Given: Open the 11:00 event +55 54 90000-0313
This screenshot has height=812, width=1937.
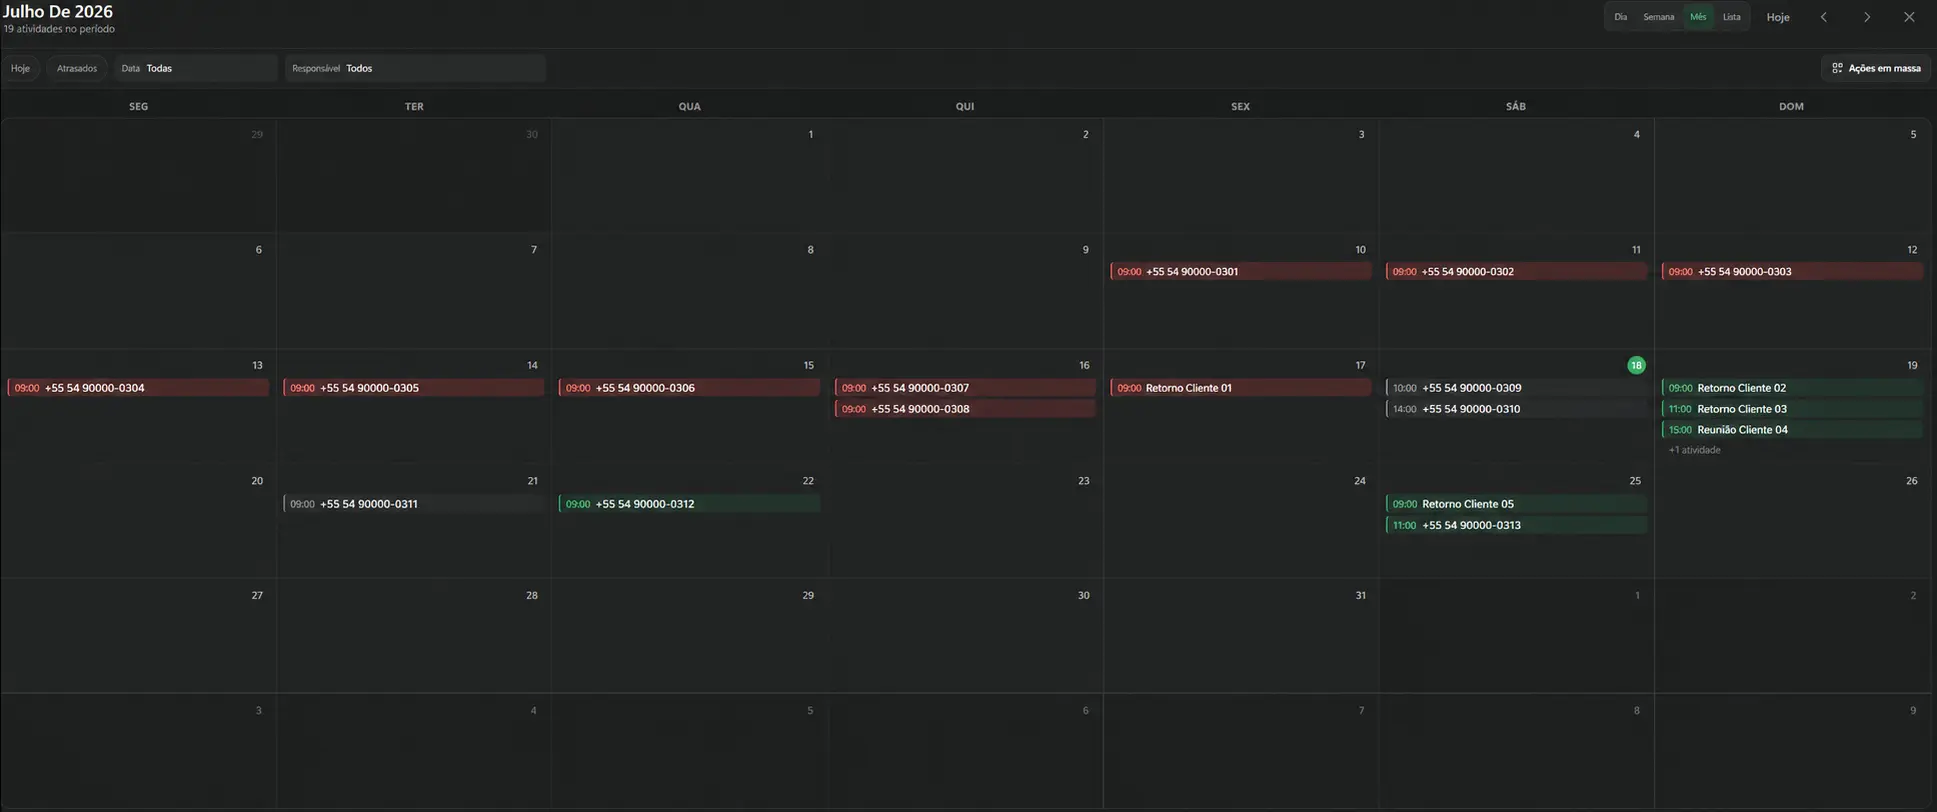Looking at the screenshot, I should 1516,524.
